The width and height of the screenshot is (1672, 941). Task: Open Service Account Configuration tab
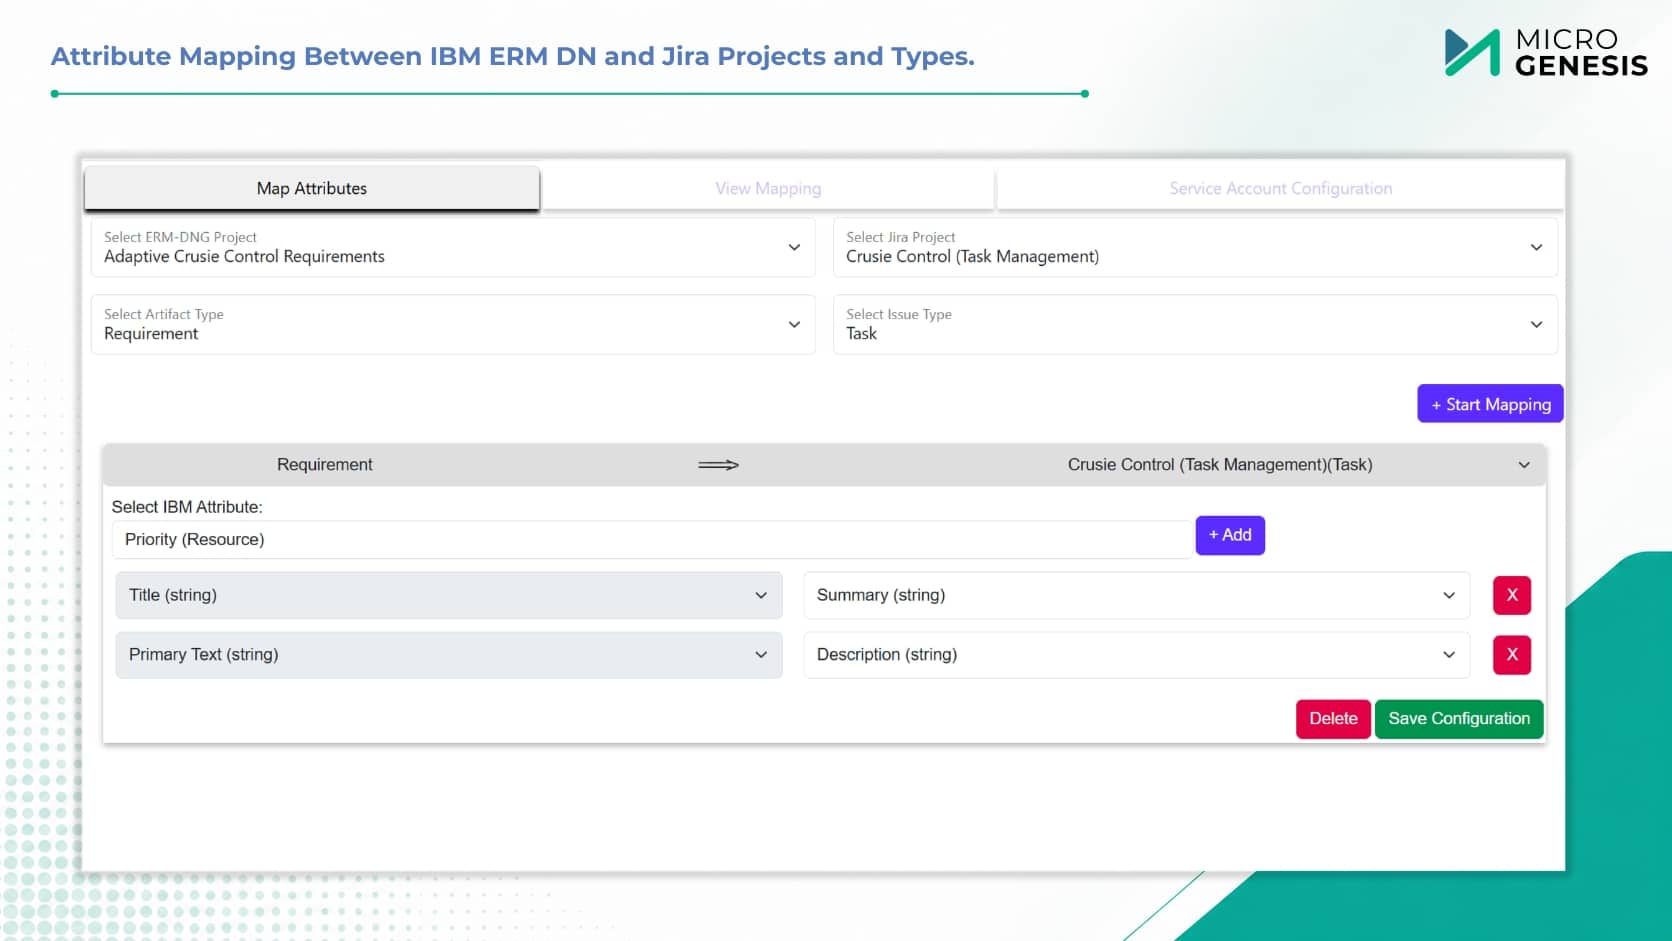pos(1280,188)
